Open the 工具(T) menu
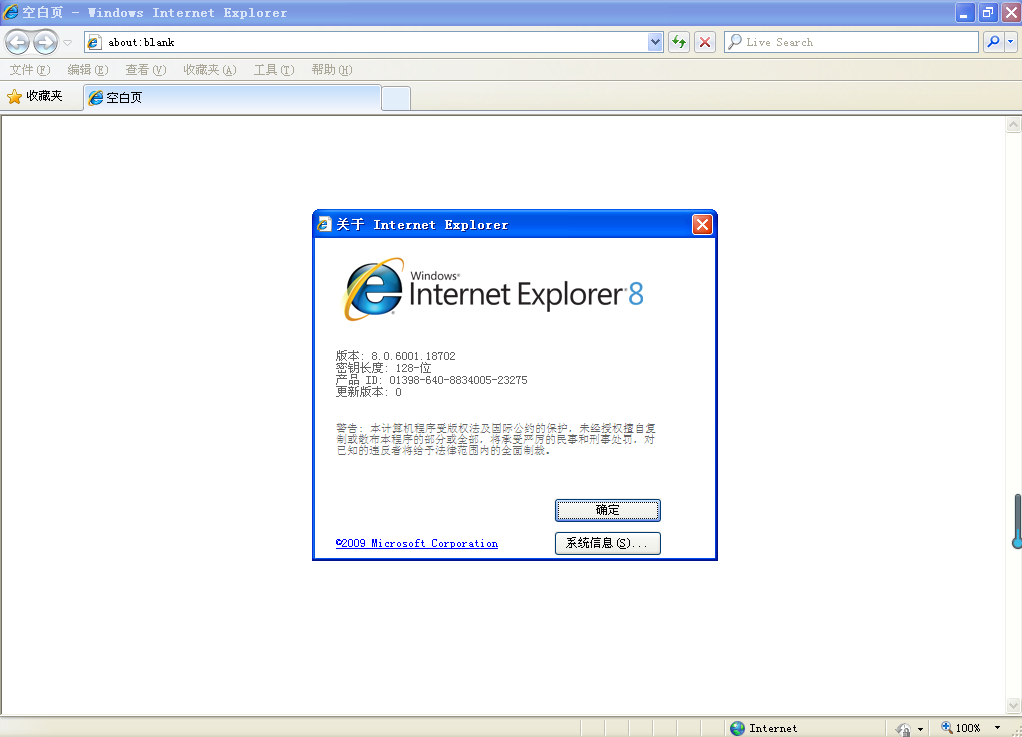1022x737 pixels. tap(274, 70)
